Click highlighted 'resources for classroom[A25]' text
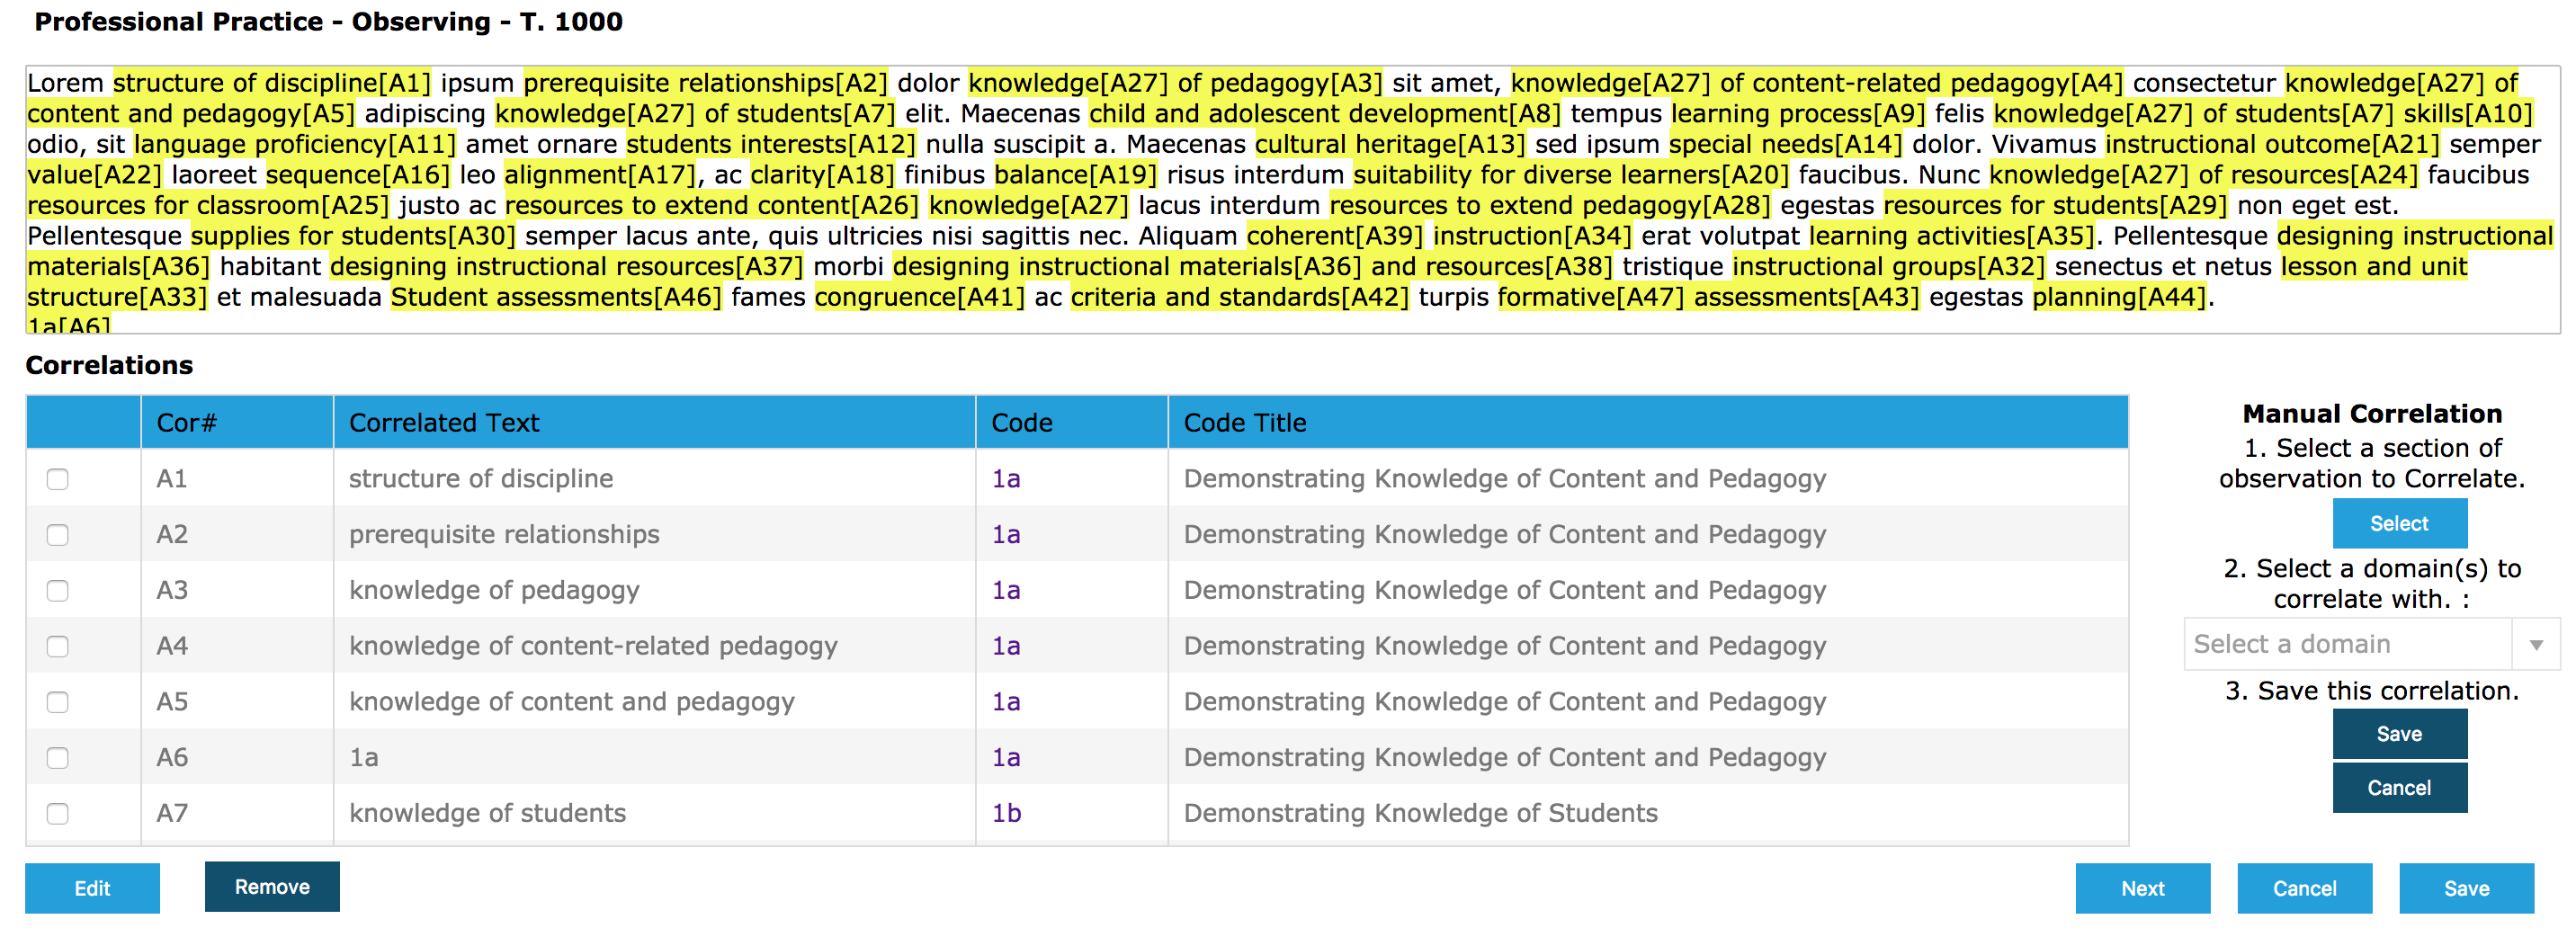Image resolution: width=2576 pixels, height=937 pixels. 208,206
